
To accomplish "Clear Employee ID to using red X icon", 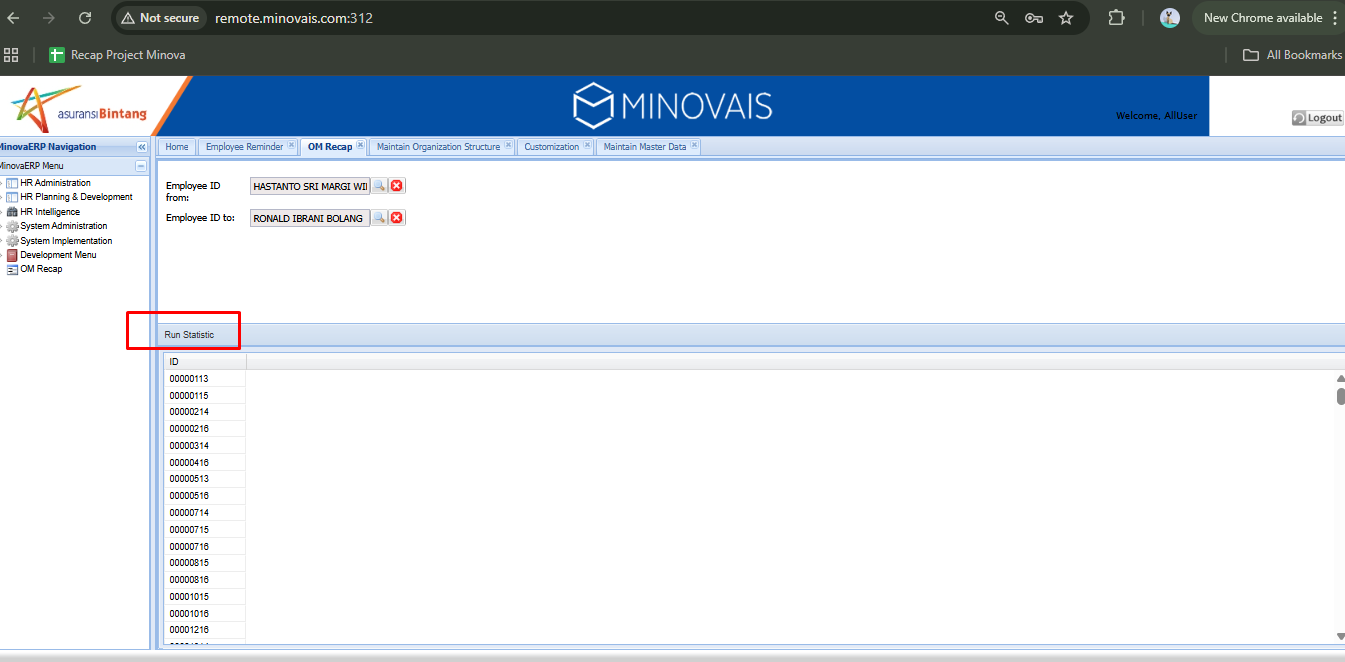I will pos(397,218).
